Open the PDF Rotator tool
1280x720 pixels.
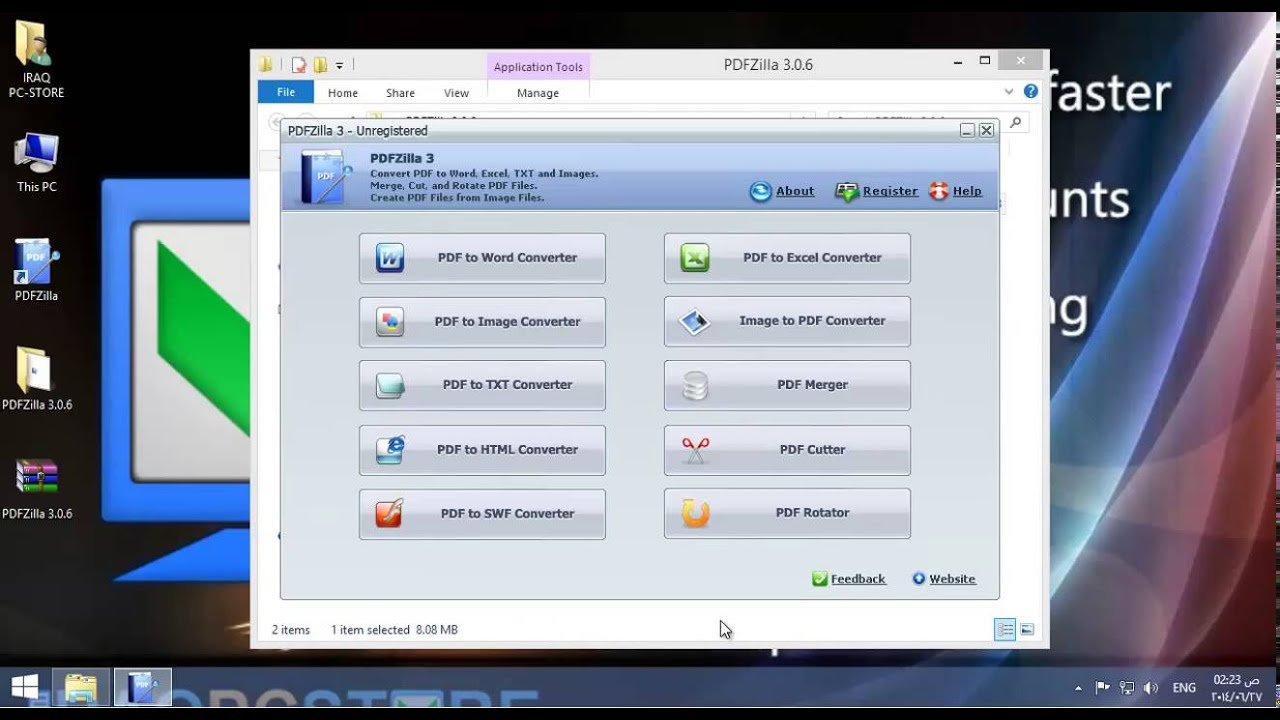coord(787,513)
